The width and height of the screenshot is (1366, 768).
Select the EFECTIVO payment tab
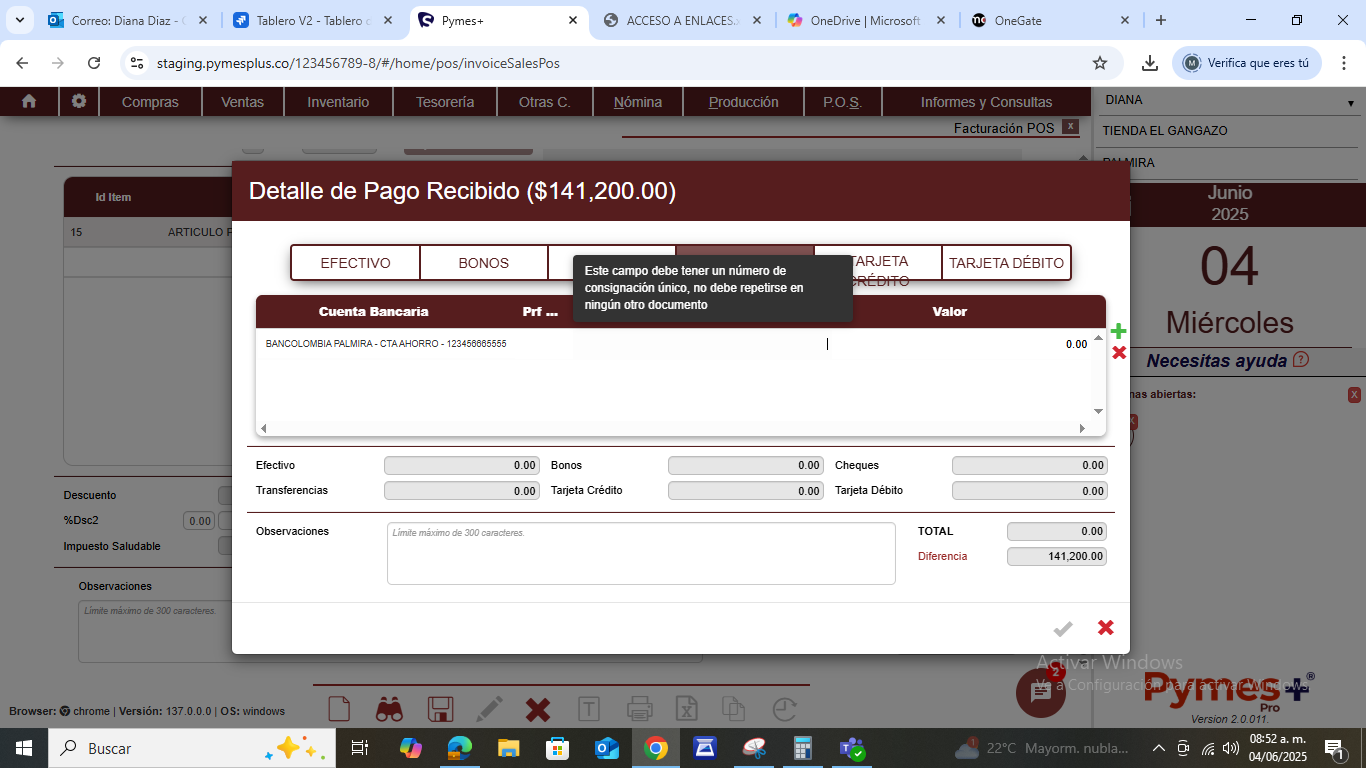point(355,263)
